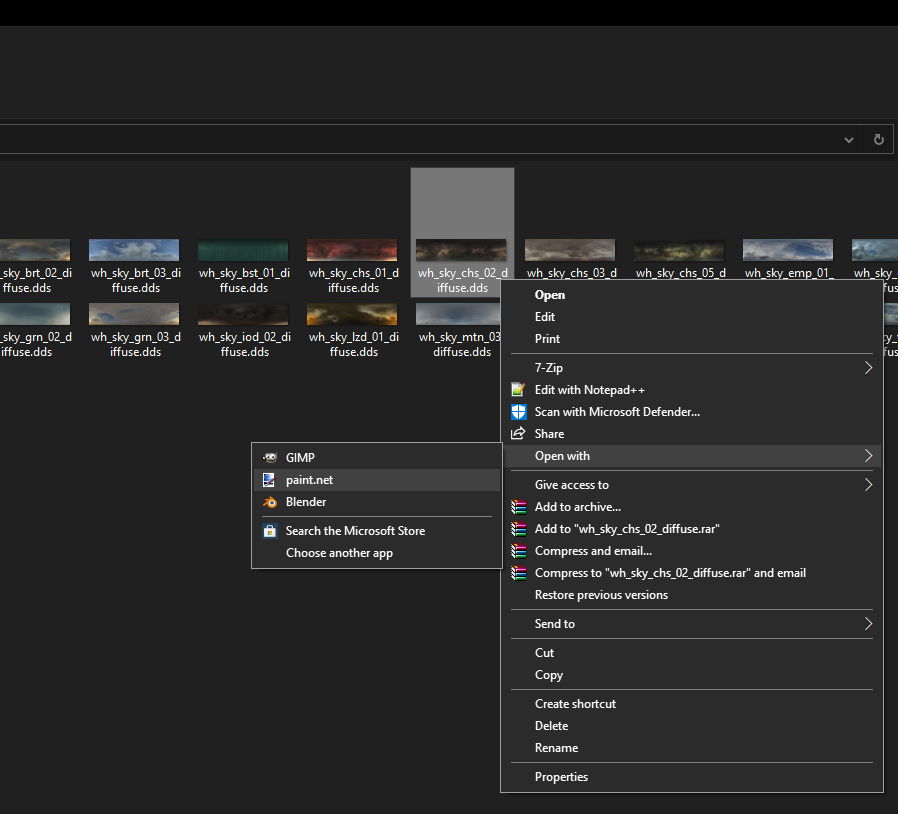The height and width of the screenshot is (814, 898).
Task: Expand the address bar history dropdown
Action: 849,140
